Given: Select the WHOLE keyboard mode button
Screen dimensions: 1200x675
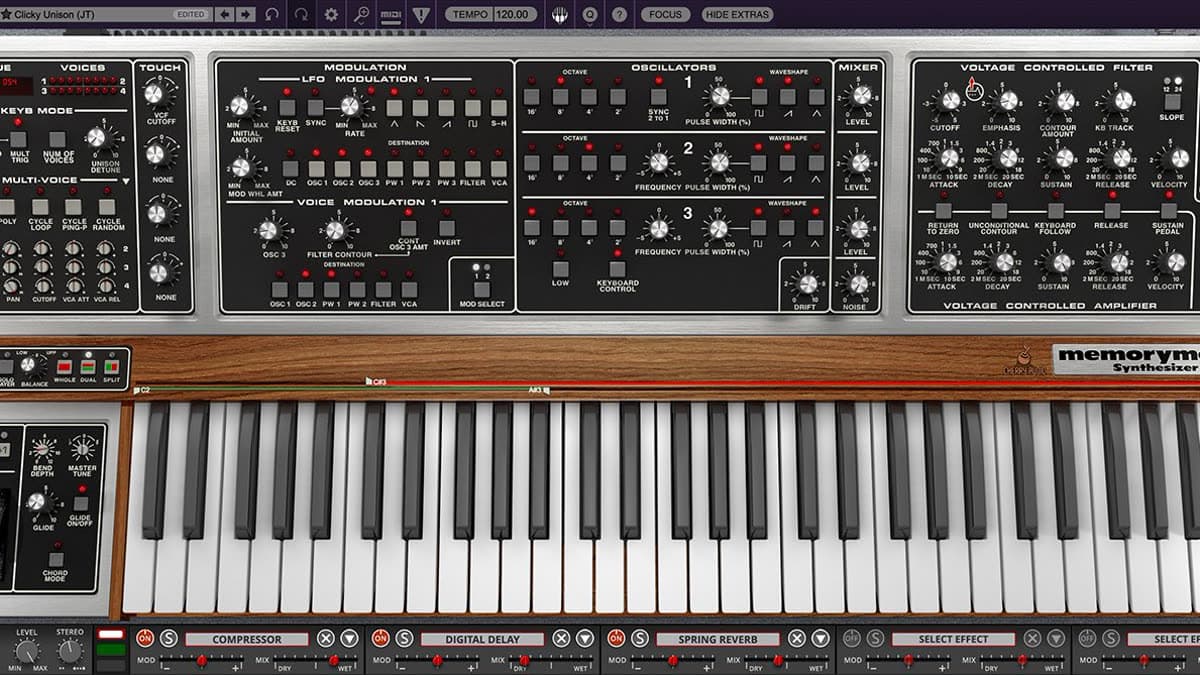Looking at the screenshot, I should (64, 367).
